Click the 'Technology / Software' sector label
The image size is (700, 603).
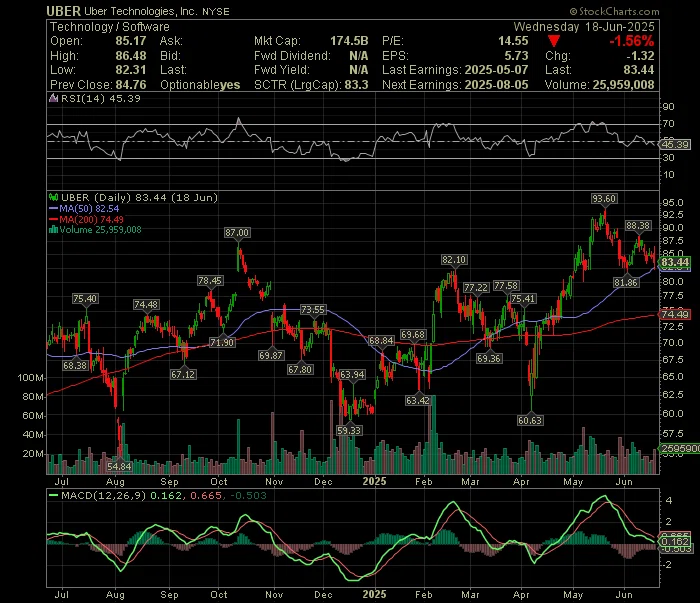coord(110,27)
